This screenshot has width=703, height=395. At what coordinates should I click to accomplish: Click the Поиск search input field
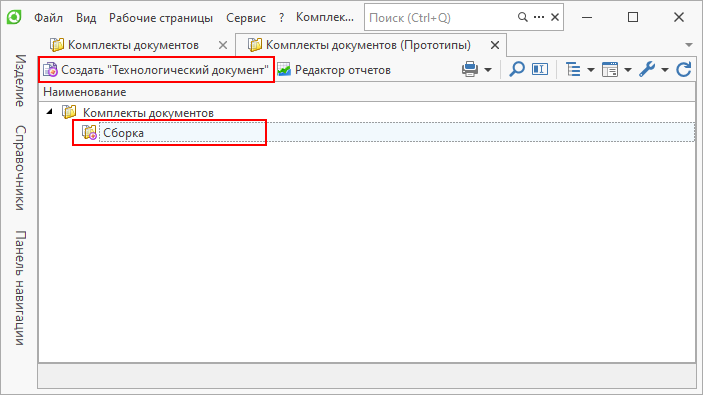coord(442,17)
